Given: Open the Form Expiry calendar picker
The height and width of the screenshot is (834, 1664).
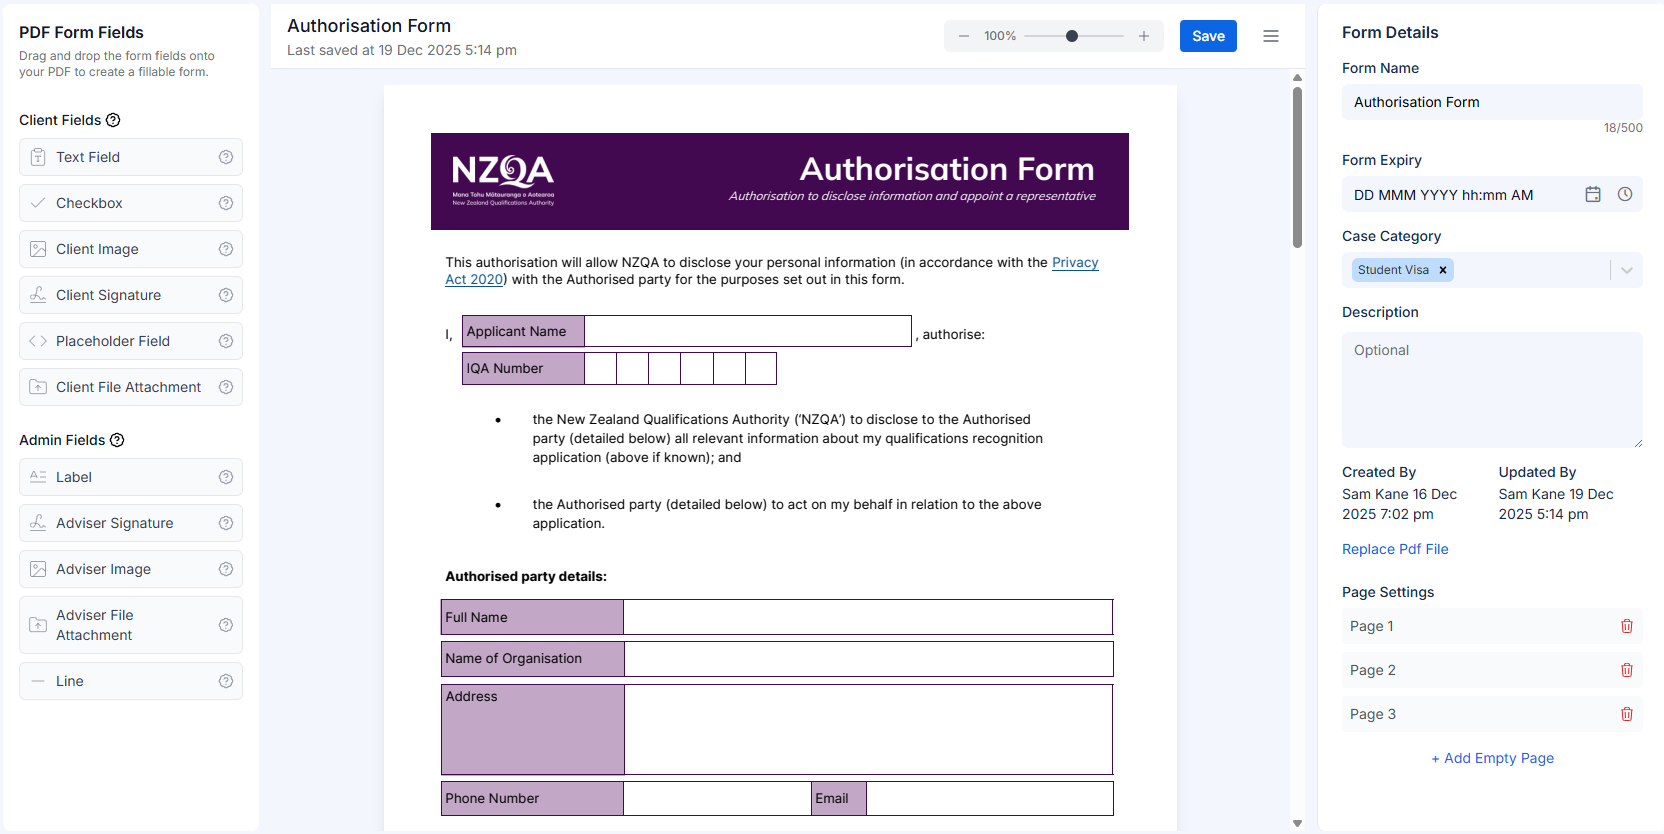Looking at the screenshot, I should 1592,194.
